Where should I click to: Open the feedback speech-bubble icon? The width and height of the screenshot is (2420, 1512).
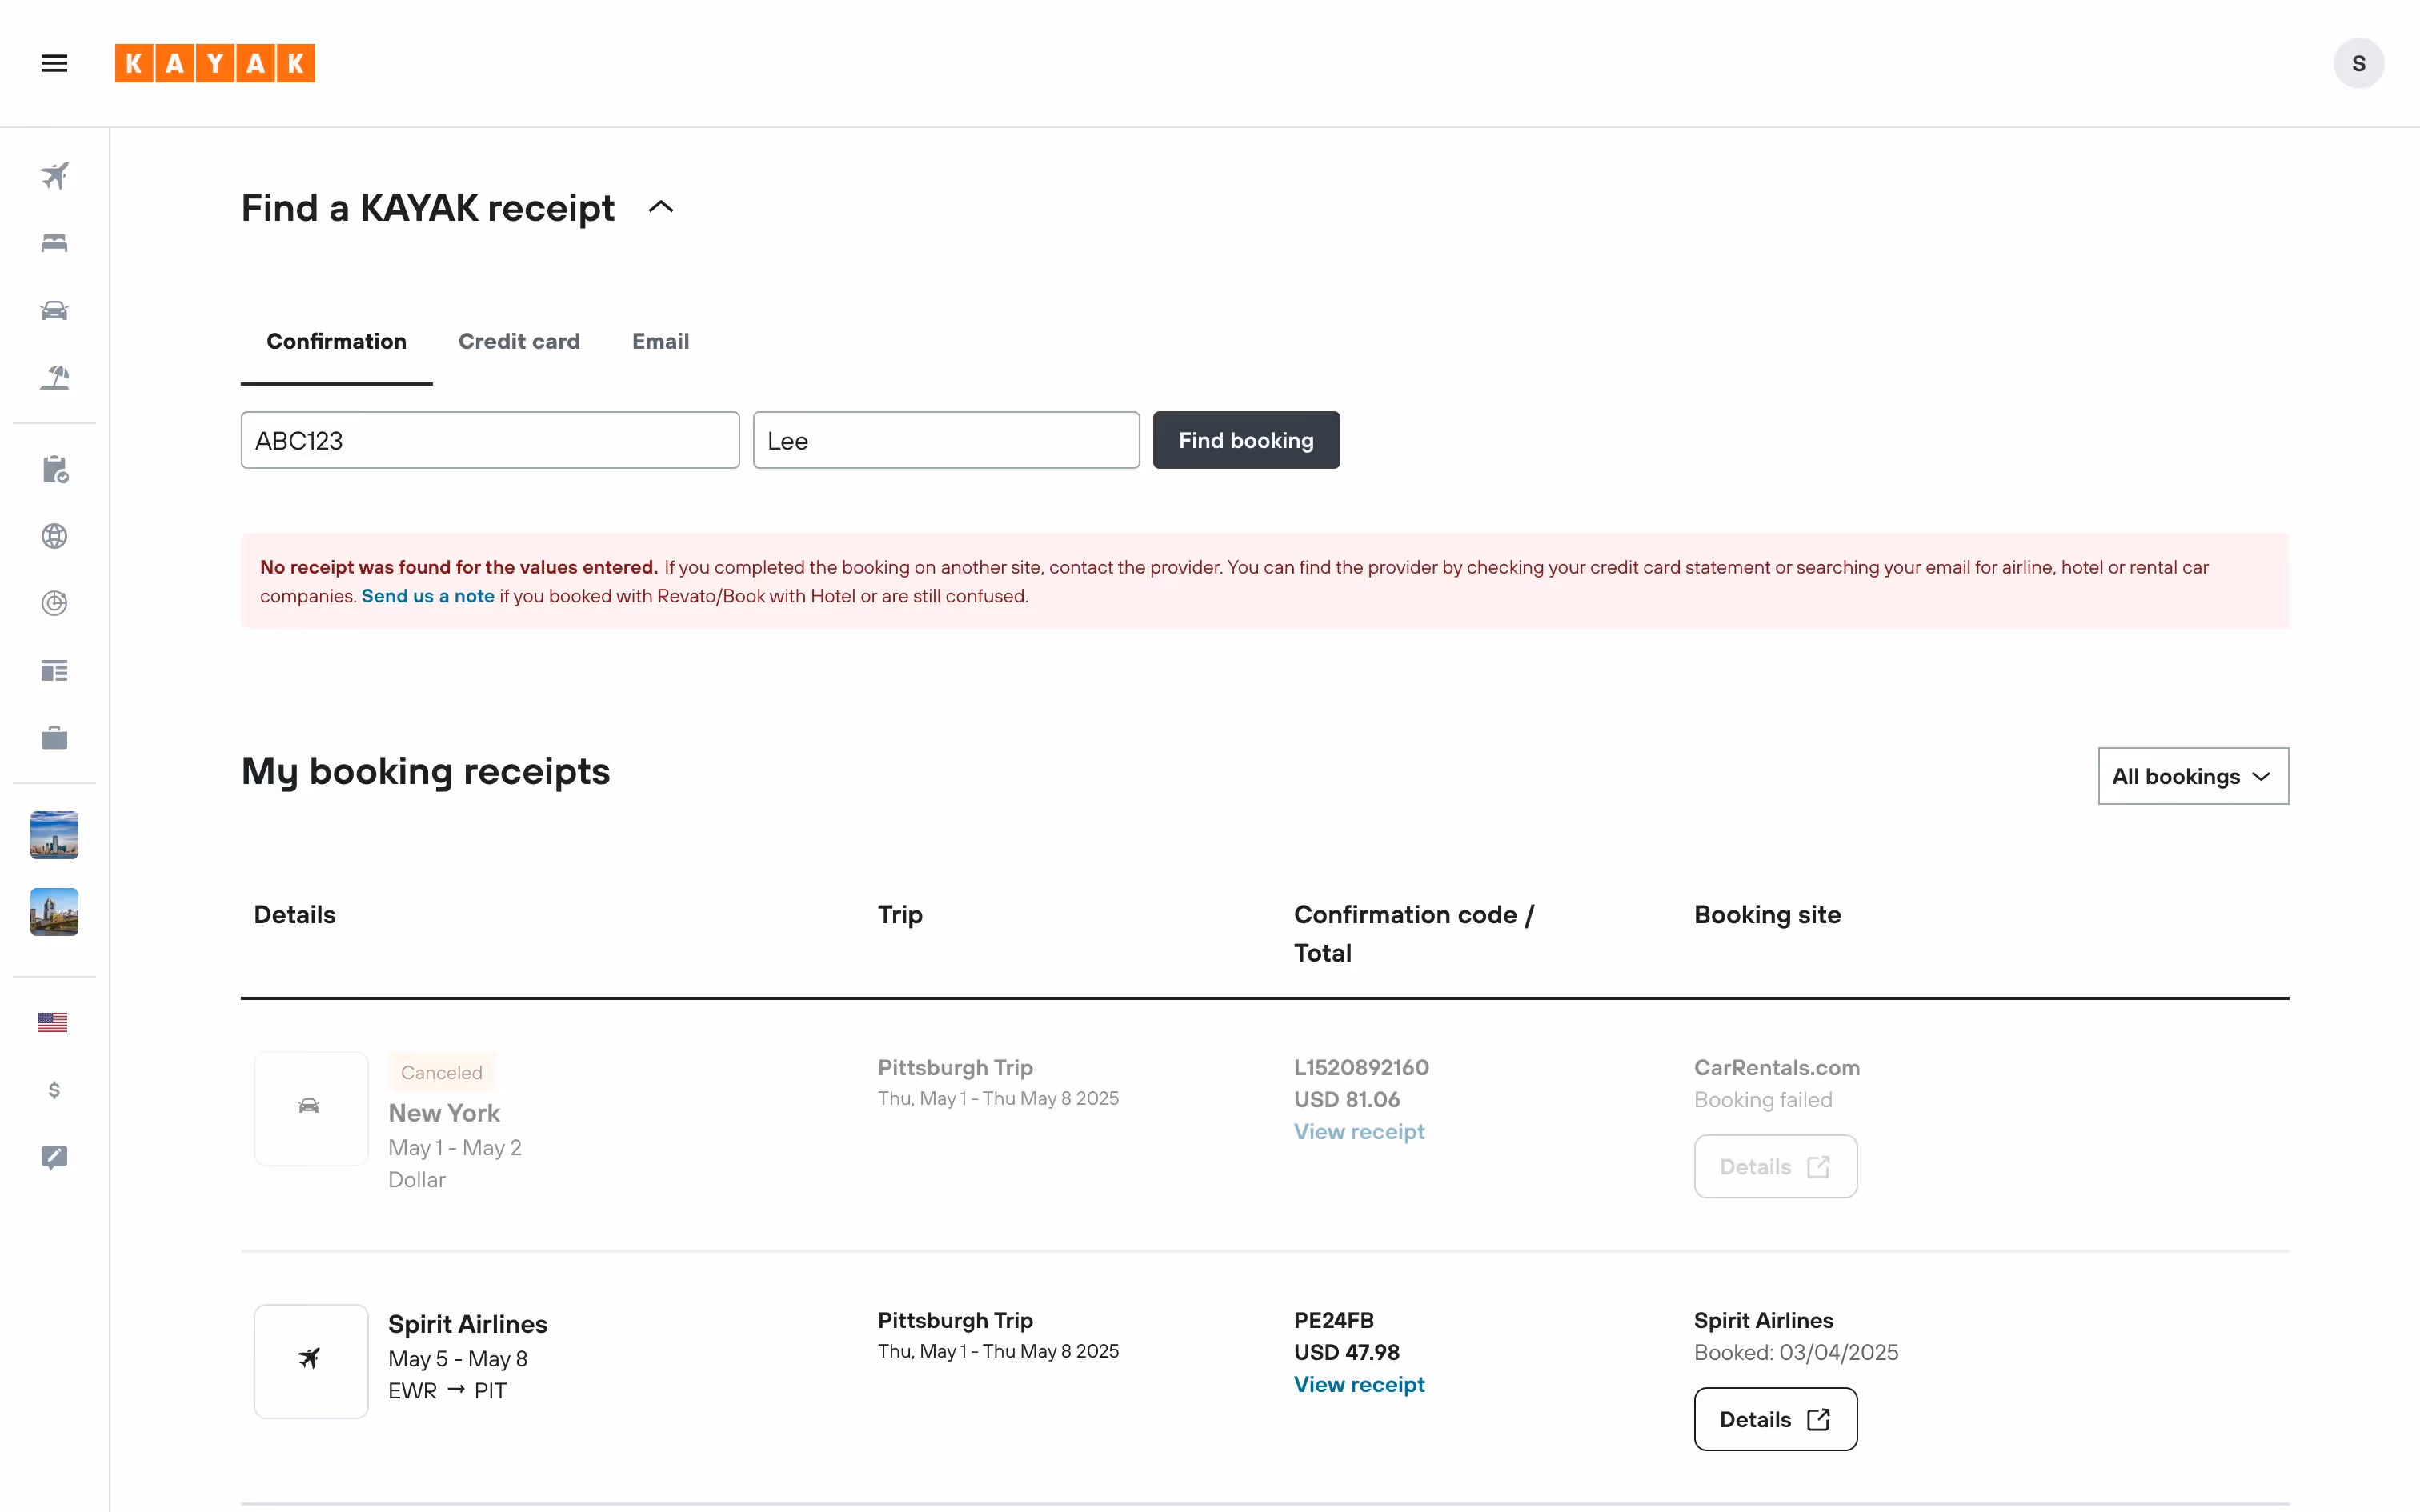point(54,1157)
